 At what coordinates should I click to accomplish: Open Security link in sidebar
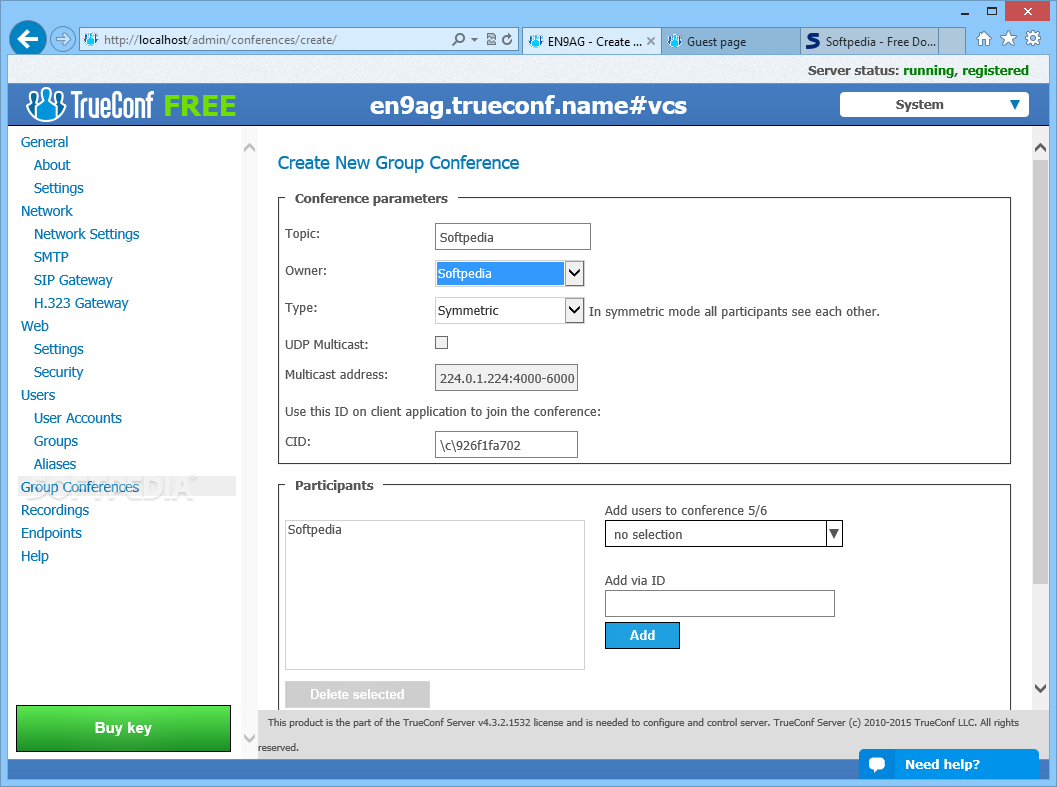[x=58, y=372]
